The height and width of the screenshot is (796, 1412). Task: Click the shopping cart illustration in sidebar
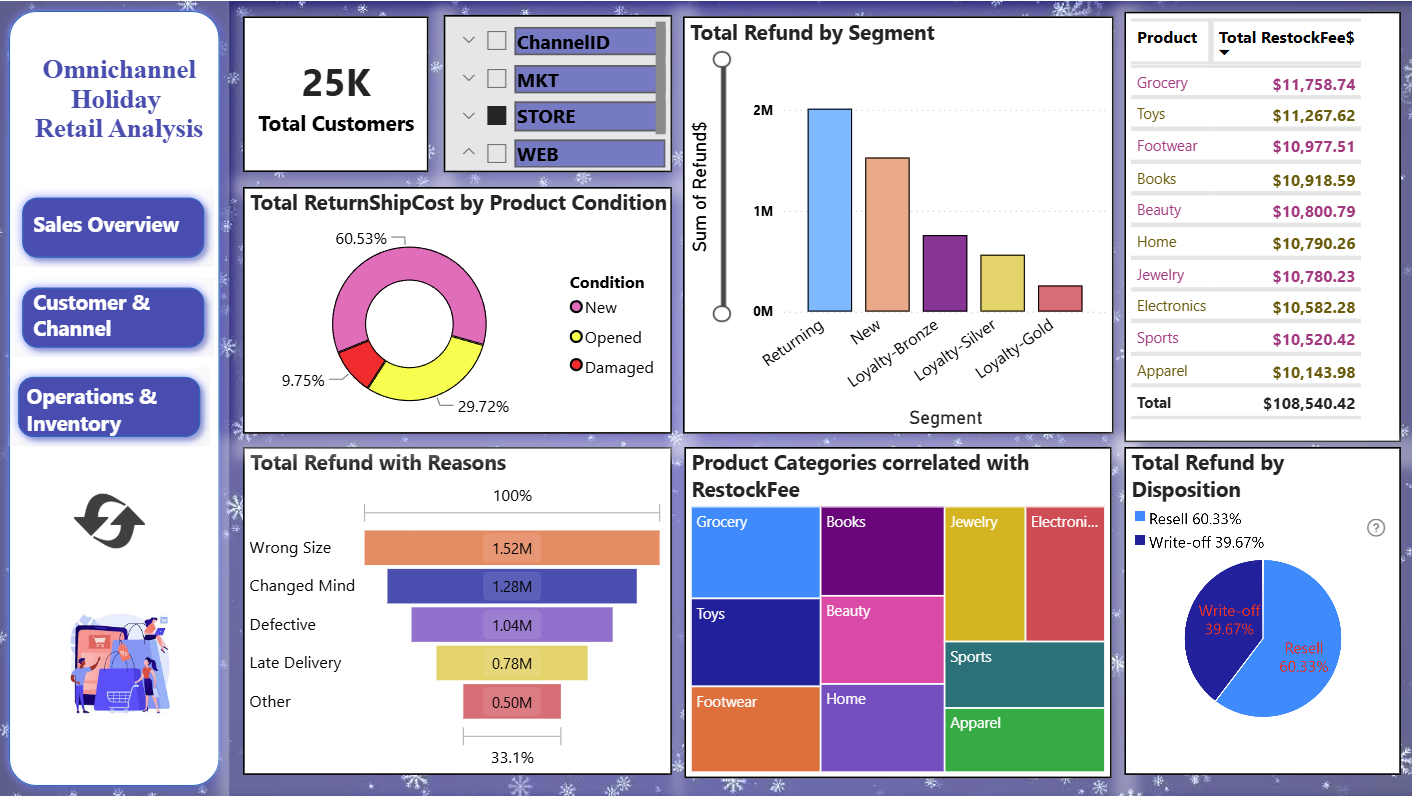pyautogui.click(x=120, y=664)
